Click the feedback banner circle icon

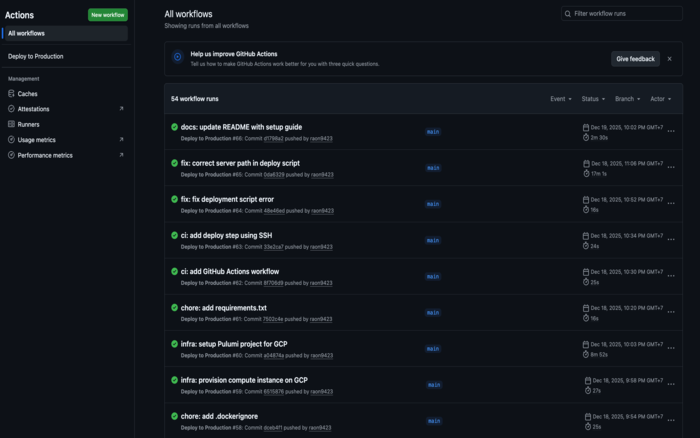click(178, 57)
